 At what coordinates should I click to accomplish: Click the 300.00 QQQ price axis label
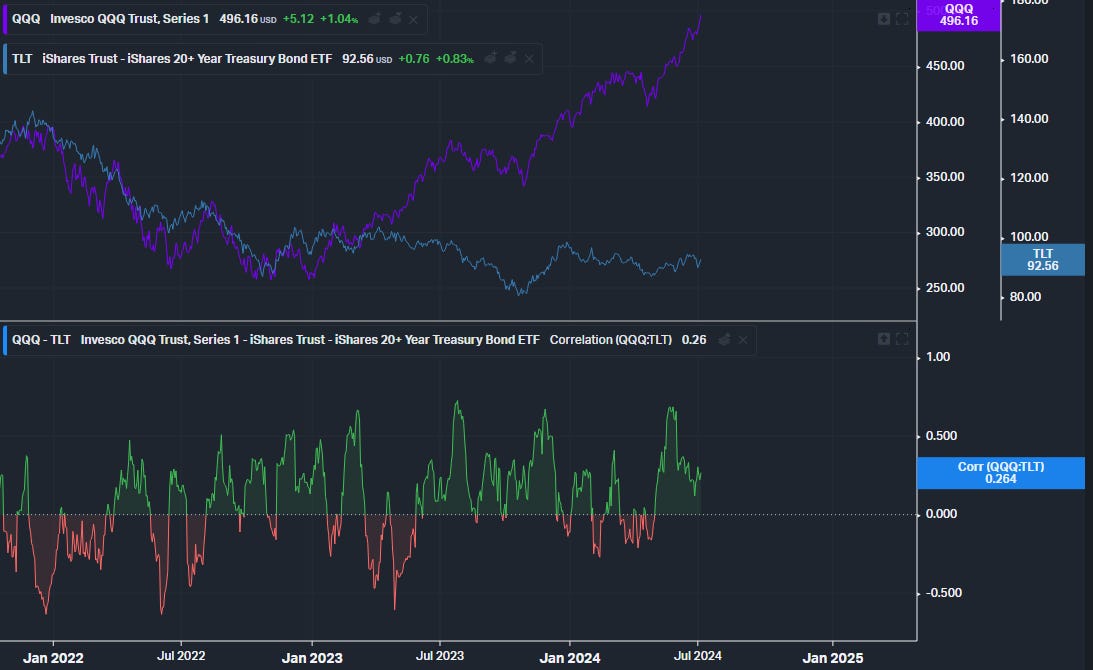pos(945,231)
